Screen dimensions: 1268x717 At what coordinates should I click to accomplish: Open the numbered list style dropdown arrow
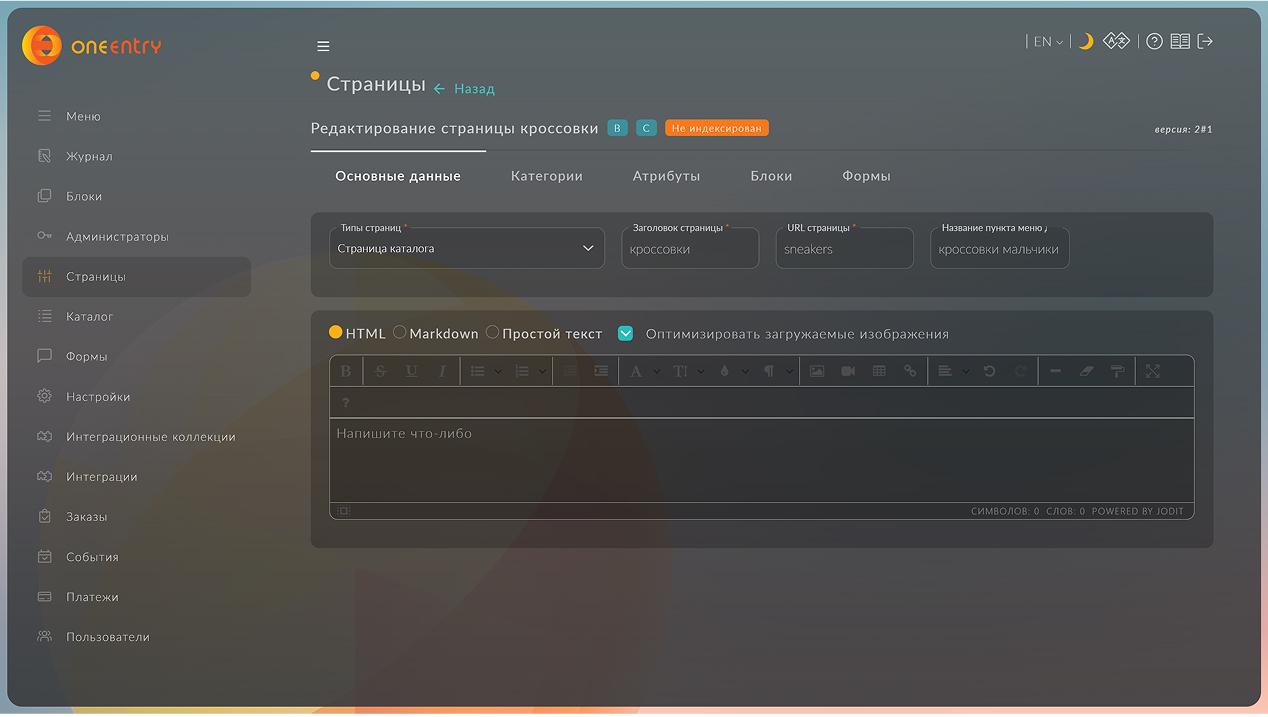coord(542,372)
